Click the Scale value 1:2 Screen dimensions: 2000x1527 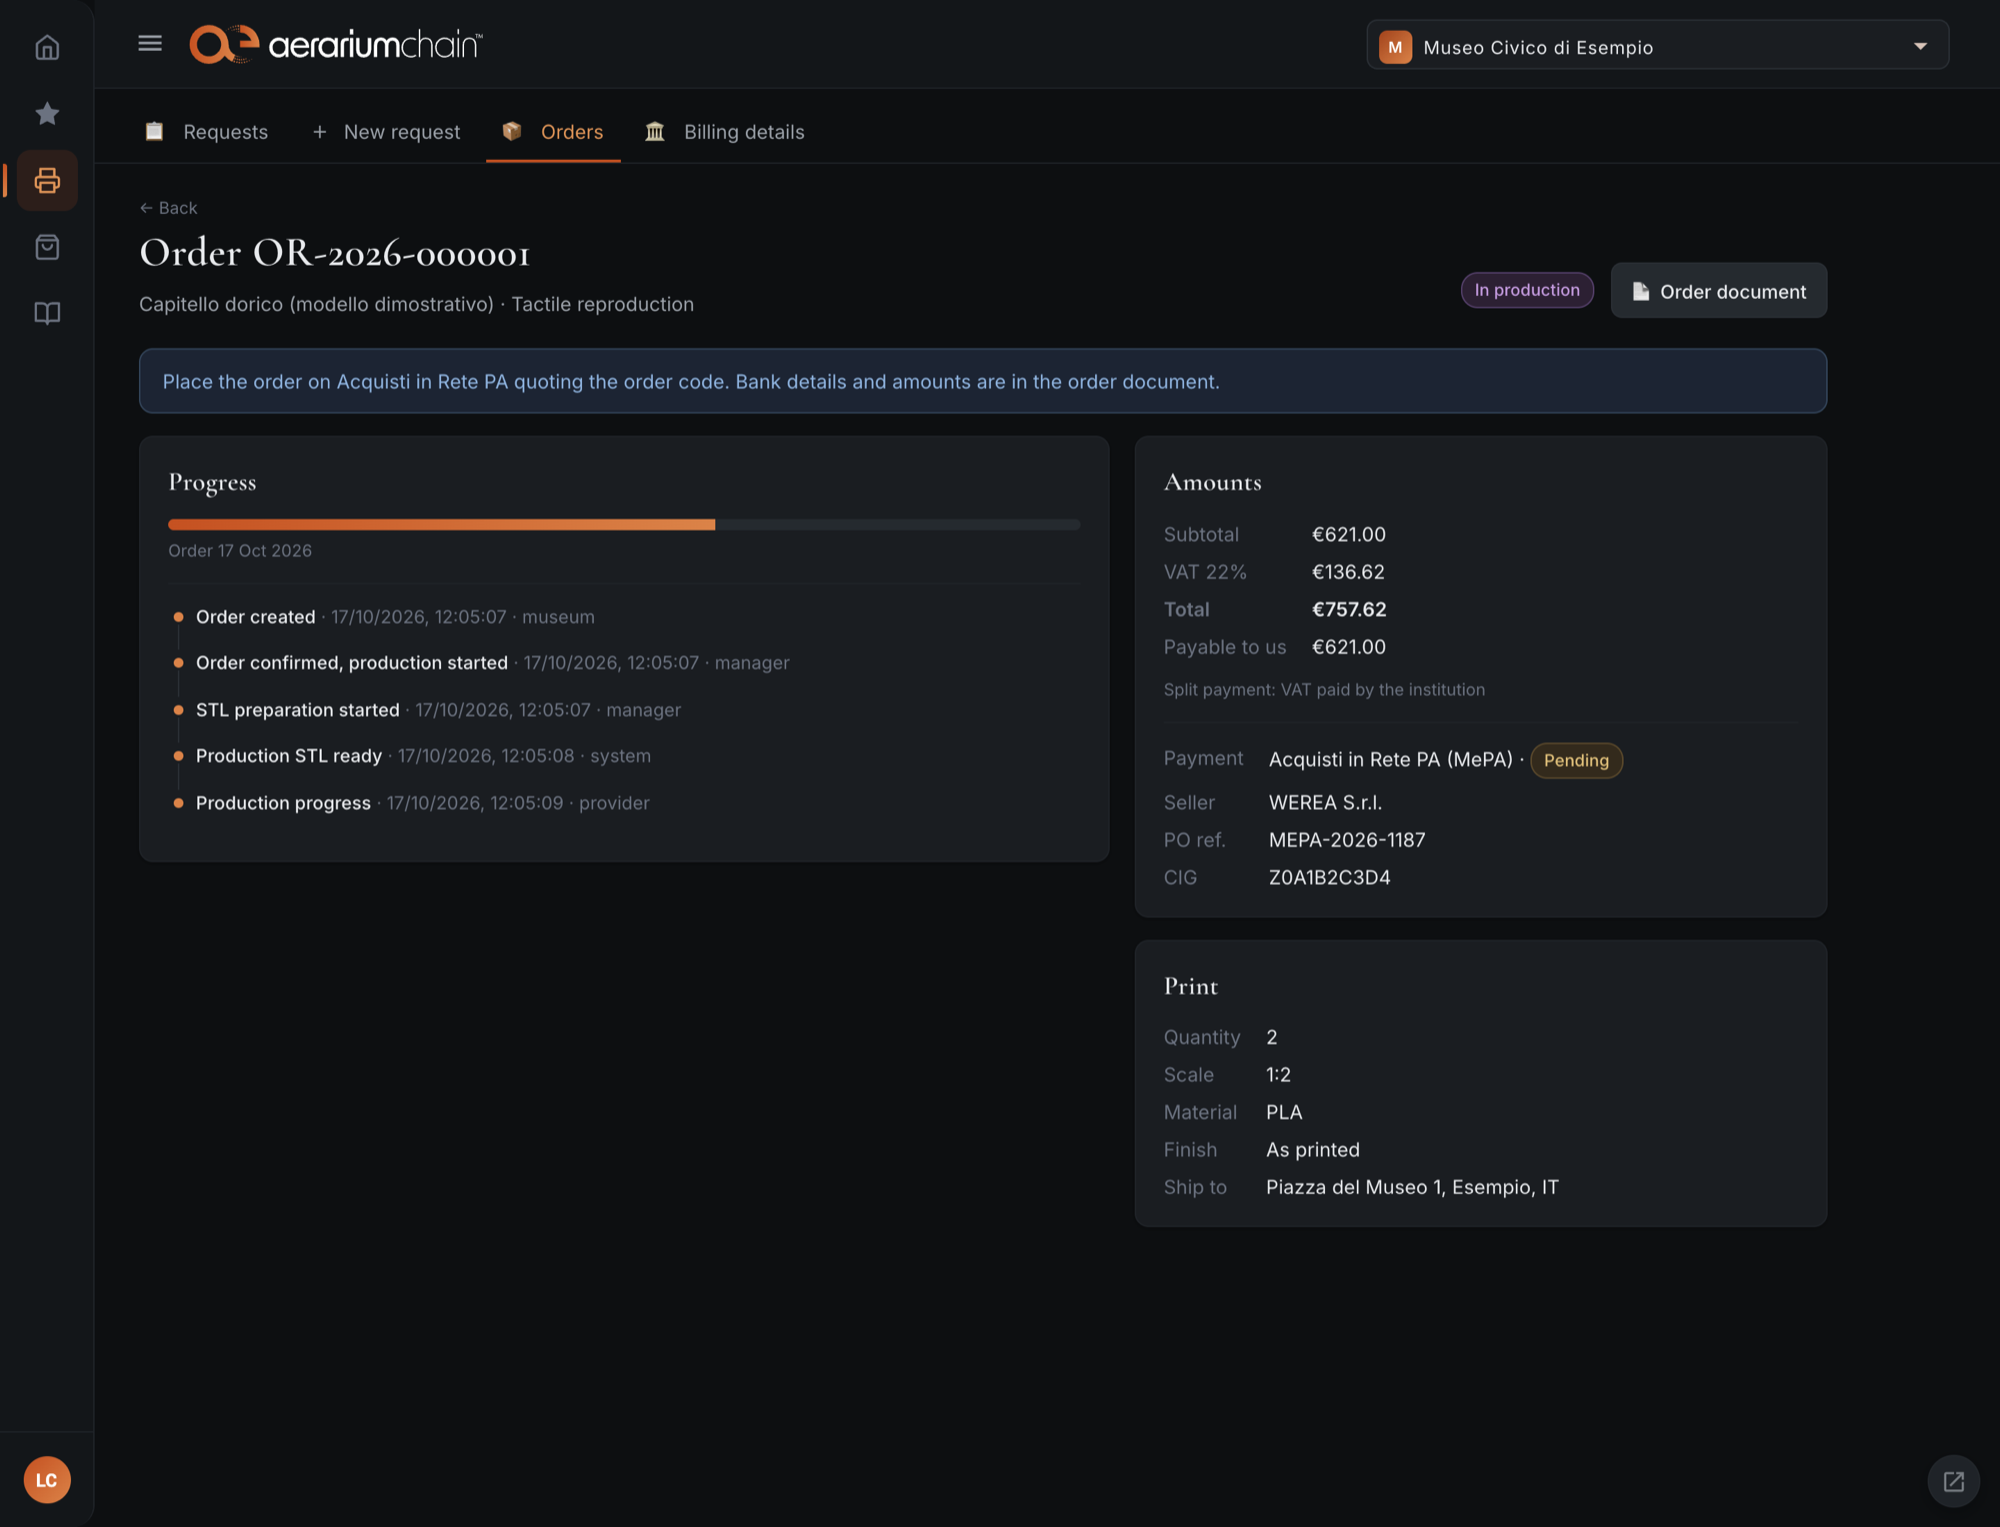click(1277, 1075)
